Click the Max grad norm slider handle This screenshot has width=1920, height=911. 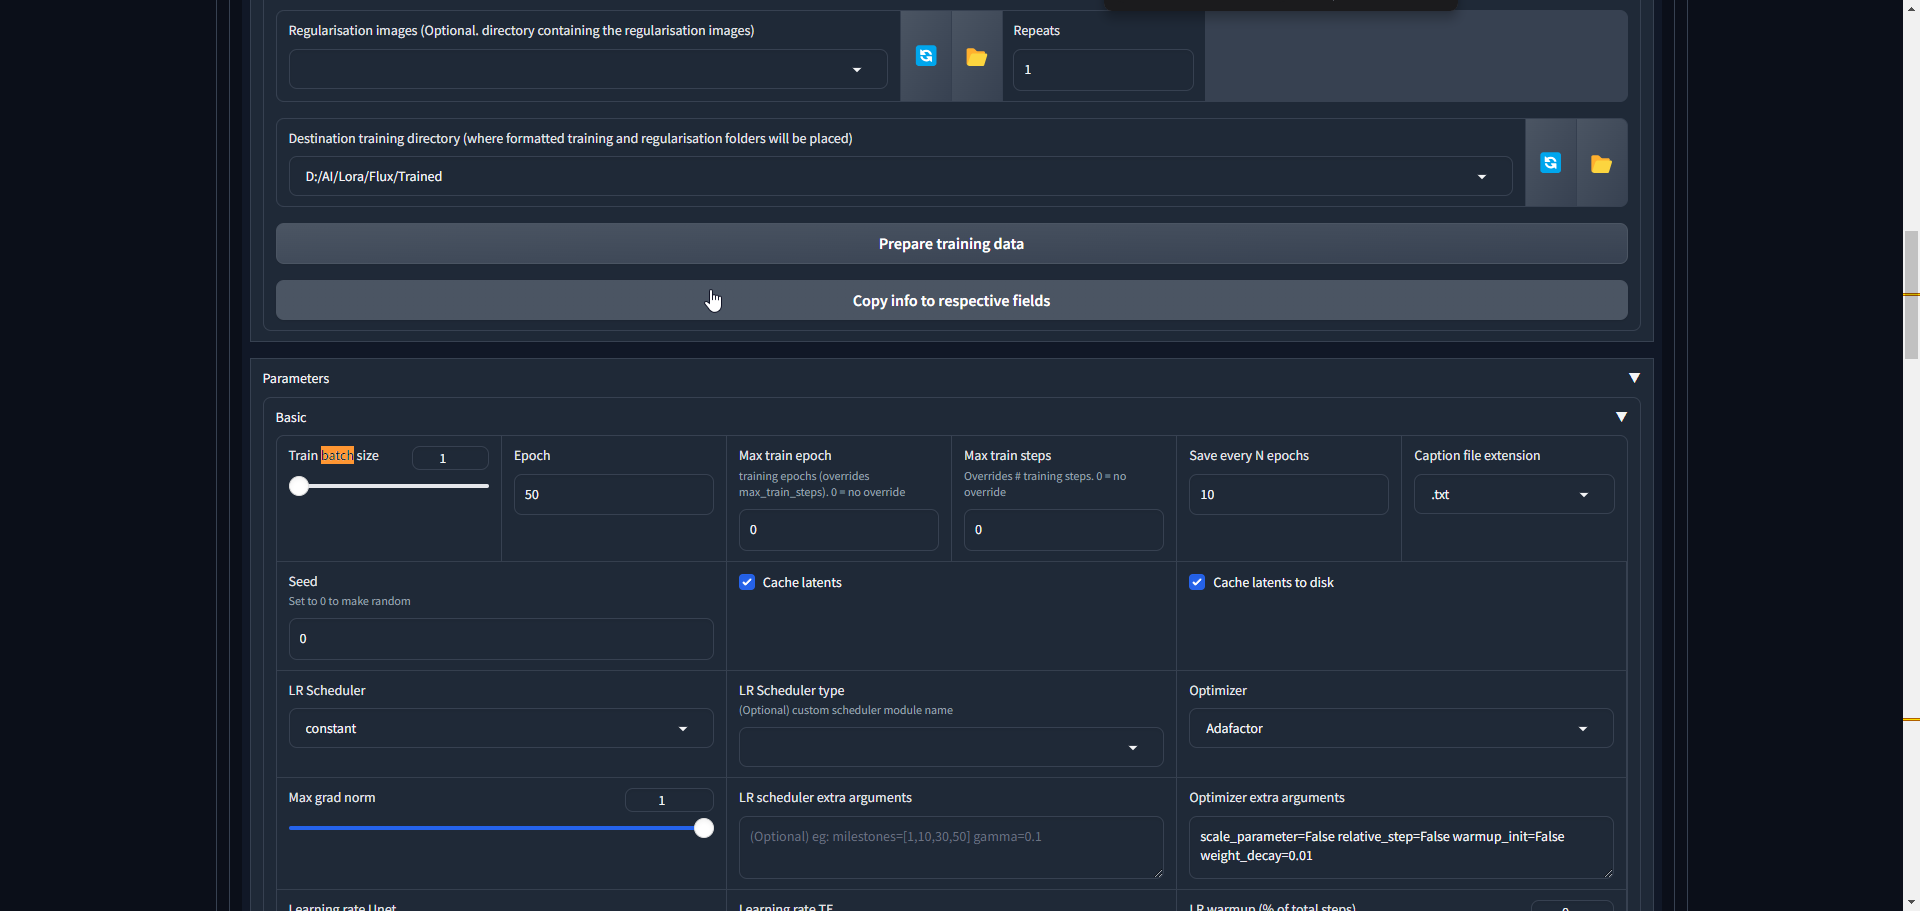(x=704, y=828)
